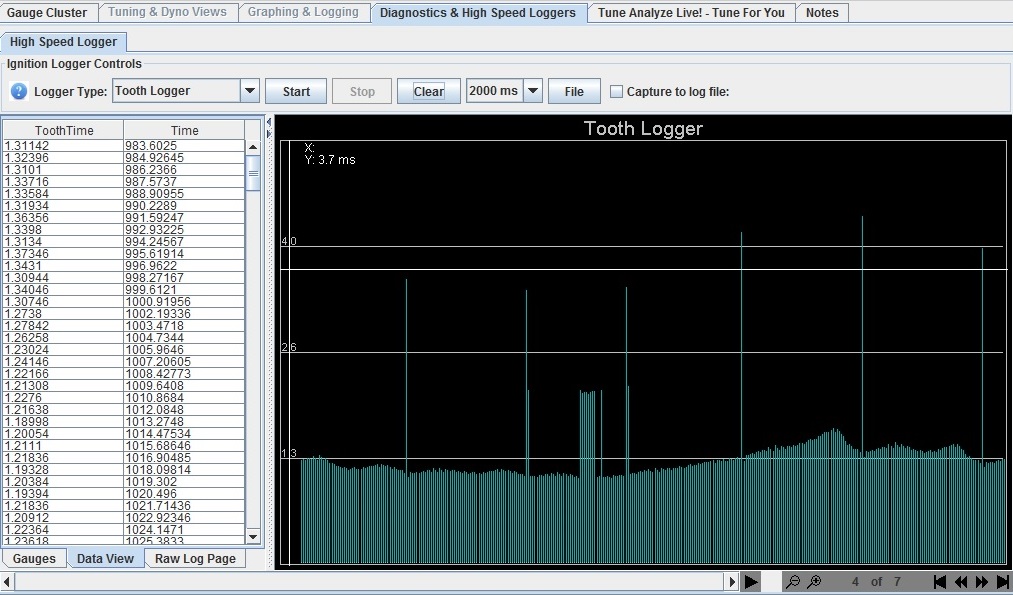The height and width of the screenshot is (595, 1013).
Task: Zoom out of the tooth logger graph
Action: coord(792,581)
